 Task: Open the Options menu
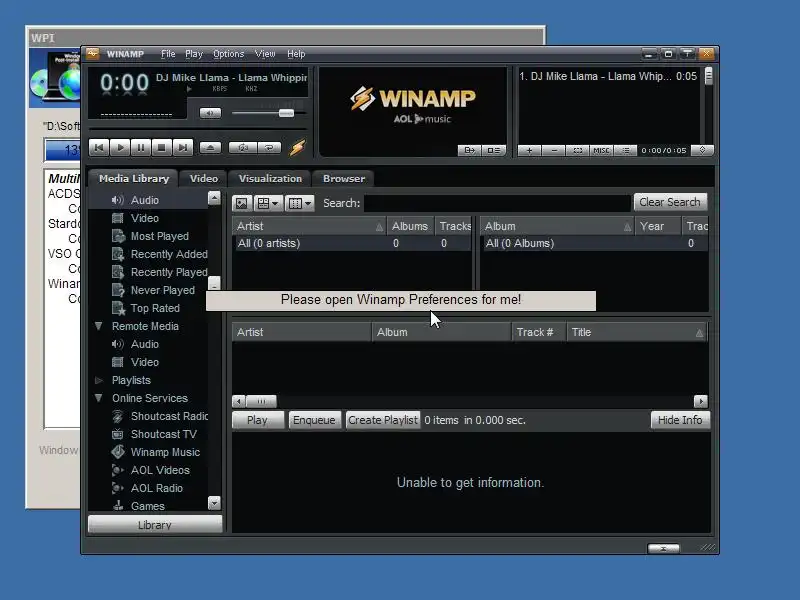tap(228, 54)
